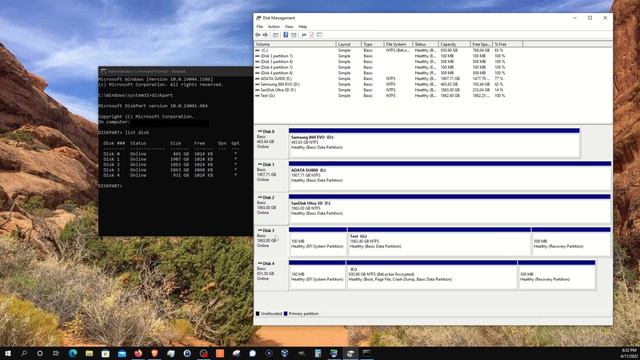Open Mail app from taskbar

[122, 353]
